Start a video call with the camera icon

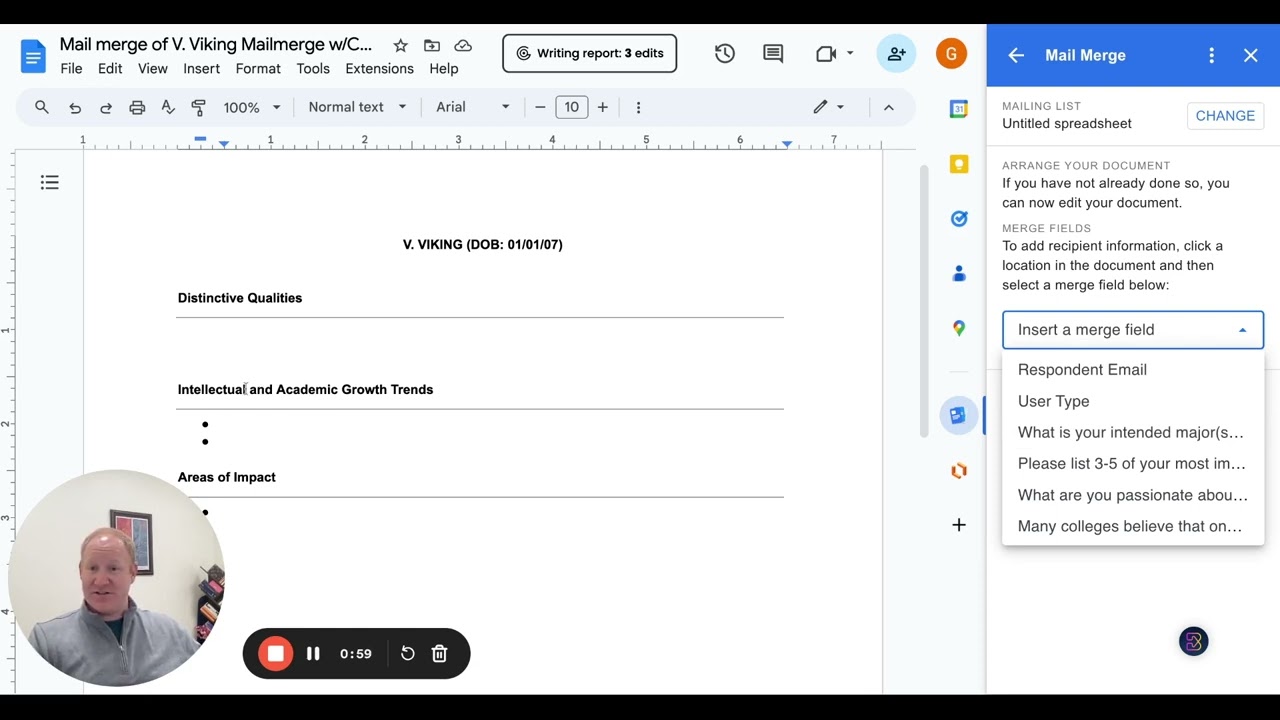[826, 54]
